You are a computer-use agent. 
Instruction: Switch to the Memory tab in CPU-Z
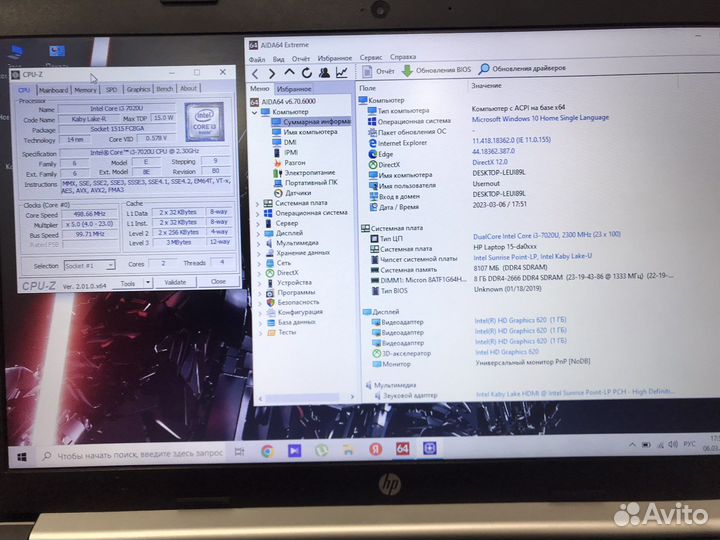[85, 89]
